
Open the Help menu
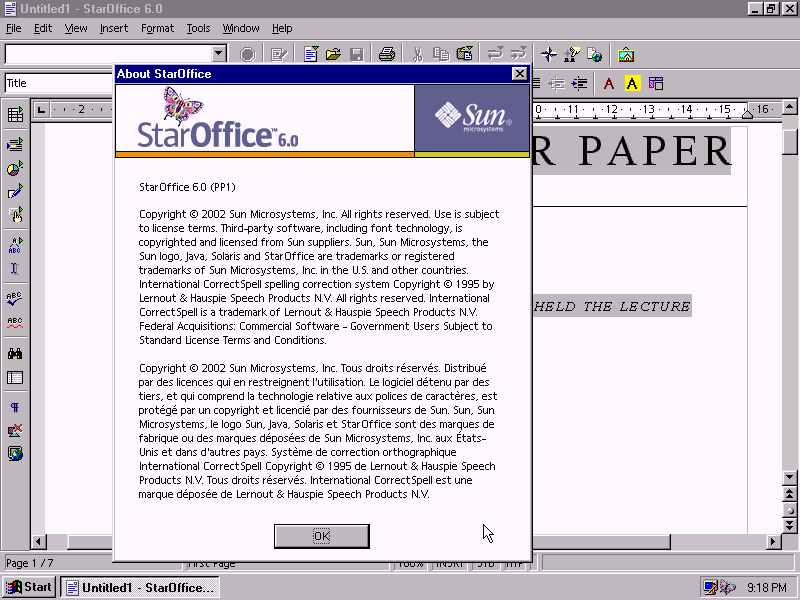282,28
